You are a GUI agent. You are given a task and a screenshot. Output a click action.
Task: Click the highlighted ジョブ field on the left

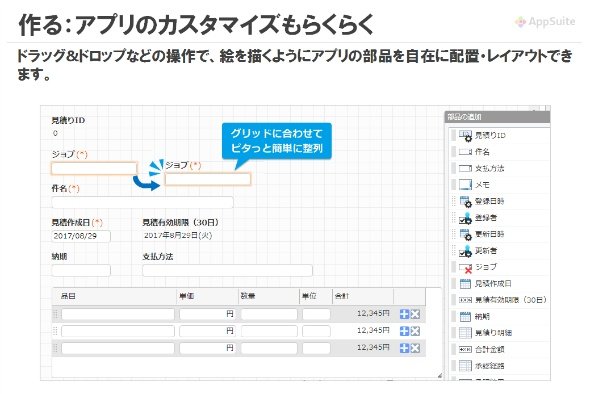[x=94, y=168]
